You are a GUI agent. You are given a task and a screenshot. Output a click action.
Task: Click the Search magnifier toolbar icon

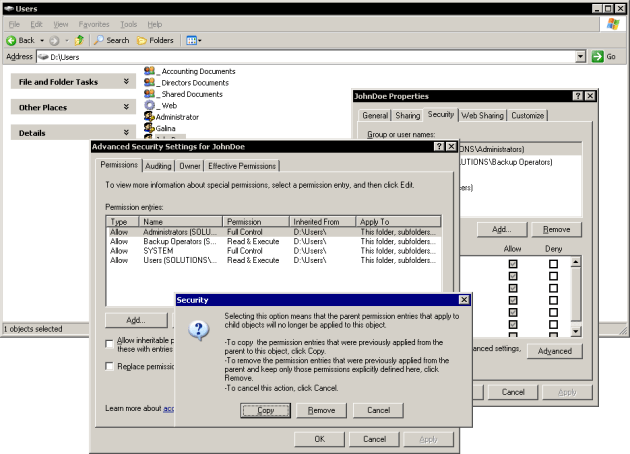[99, 40]
